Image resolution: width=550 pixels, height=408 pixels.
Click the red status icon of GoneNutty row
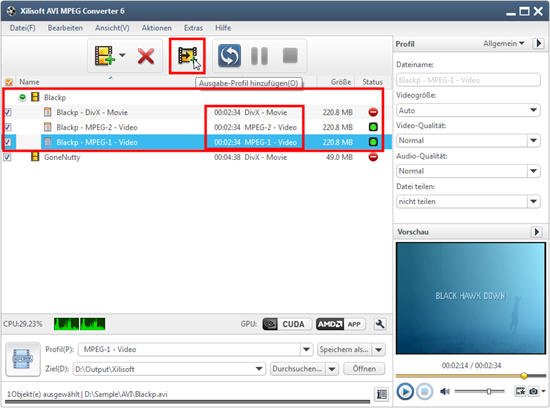coord(373,157)
